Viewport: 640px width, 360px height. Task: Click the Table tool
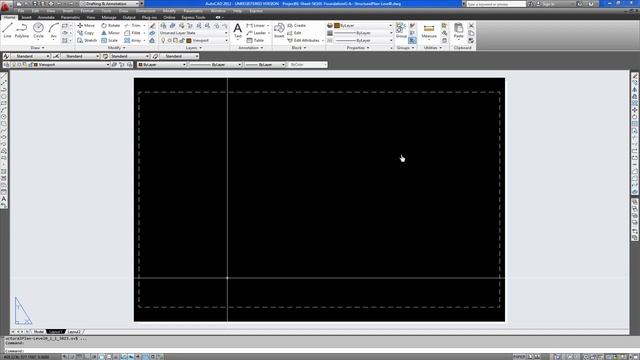[x=256, y=40]
